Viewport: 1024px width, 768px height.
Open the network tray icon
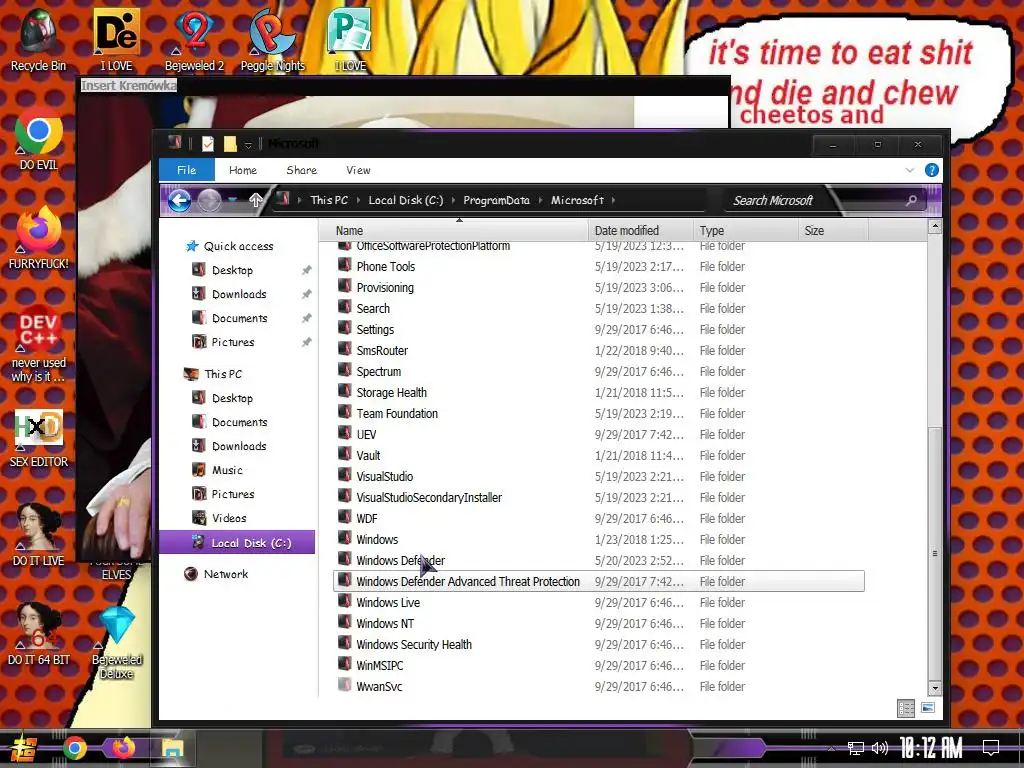pos(856,748)
